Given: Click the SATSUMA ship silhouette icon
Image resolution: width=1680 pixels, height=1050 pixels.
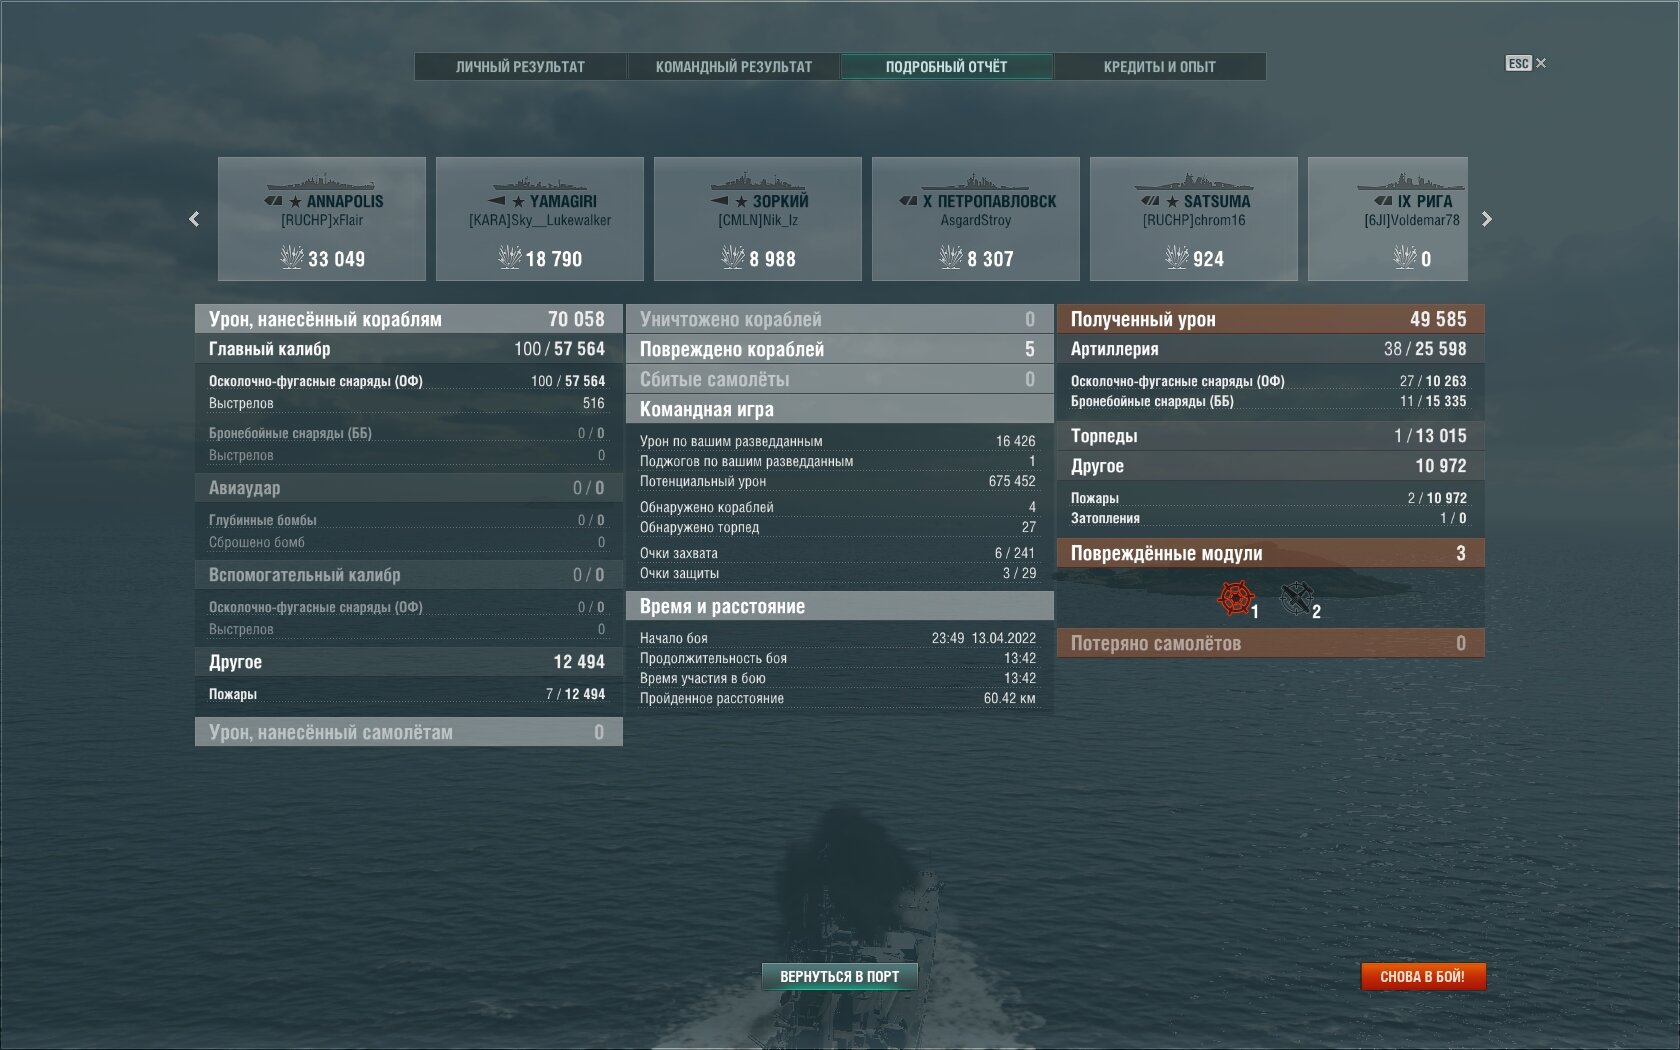Looking at the screenshot, I should 1194,182.
